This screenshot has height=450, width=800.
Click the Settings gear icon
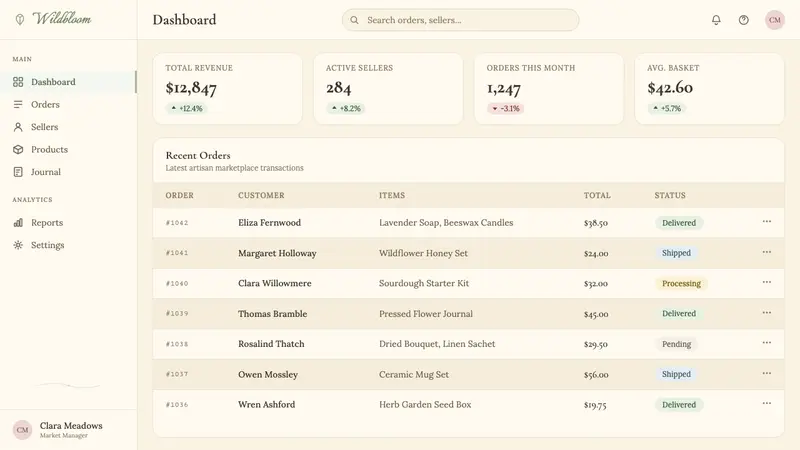click(18, 245)
